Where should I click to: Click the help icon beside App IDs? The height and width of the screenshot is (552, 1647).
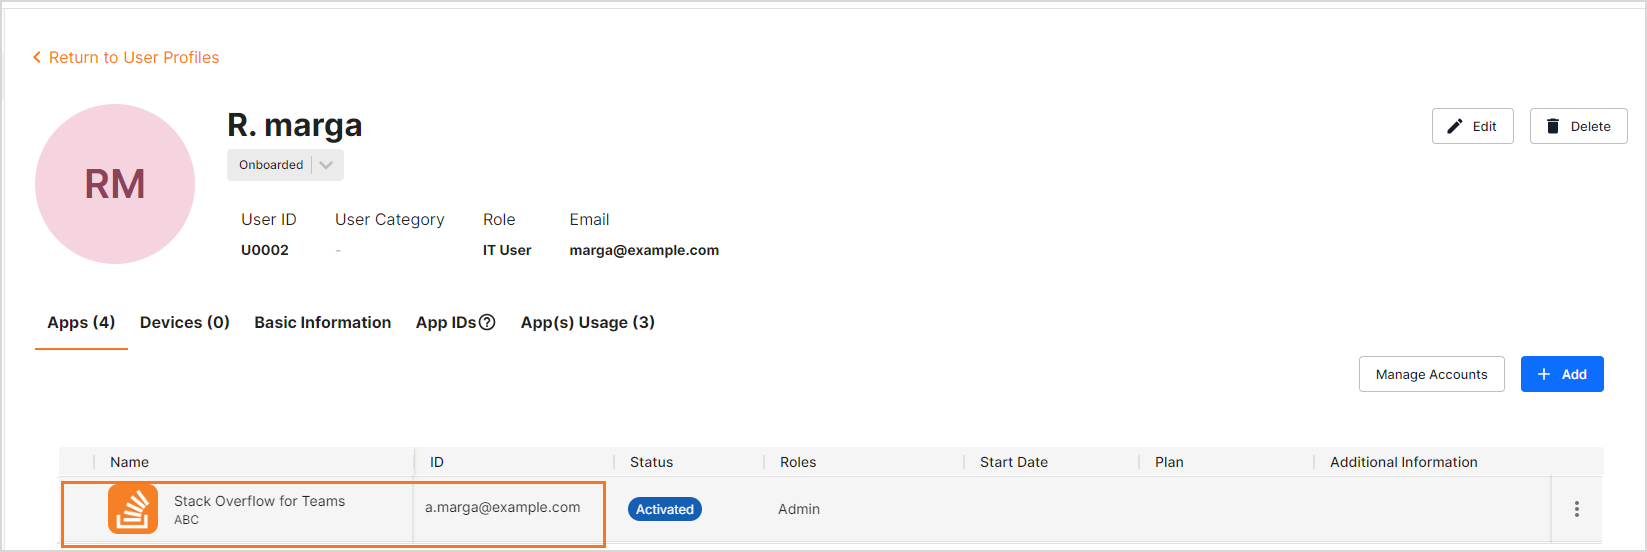tap(487, 322)
